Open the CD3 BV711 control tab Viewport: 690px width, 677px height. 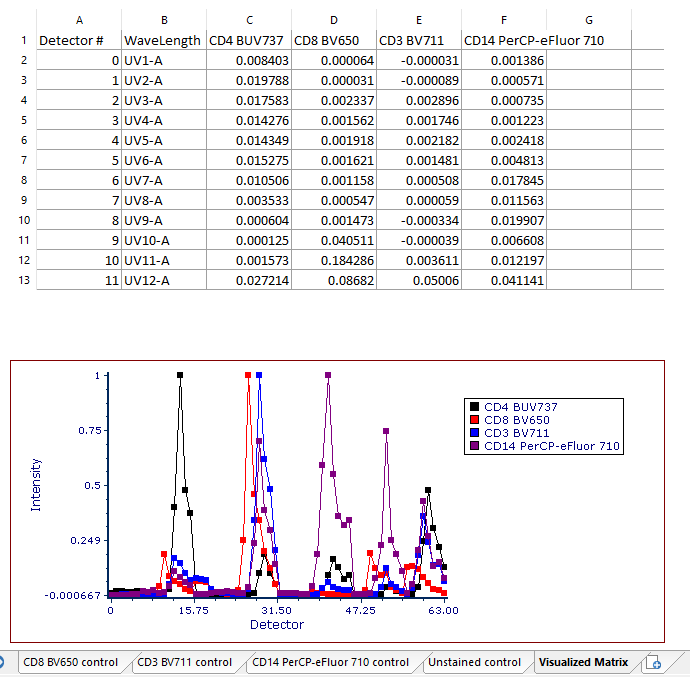[x=184, y=662]
